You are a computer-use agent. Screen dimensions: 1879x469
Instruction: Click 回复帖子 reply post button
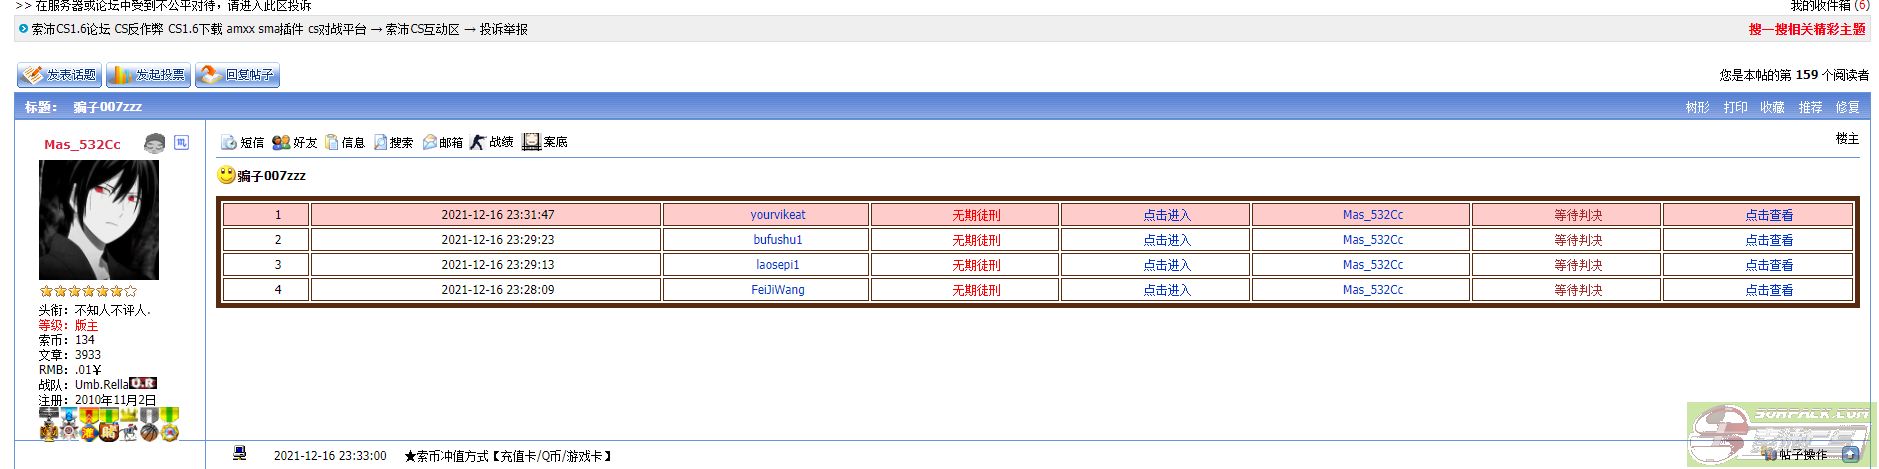click(x=237, y=75)
